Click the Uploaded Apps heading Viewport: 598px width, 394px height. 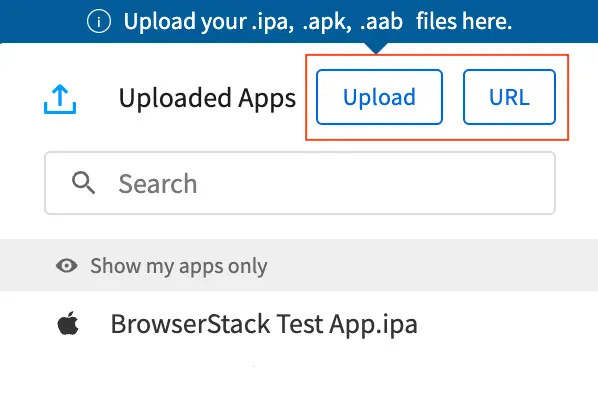coord(207,98)
